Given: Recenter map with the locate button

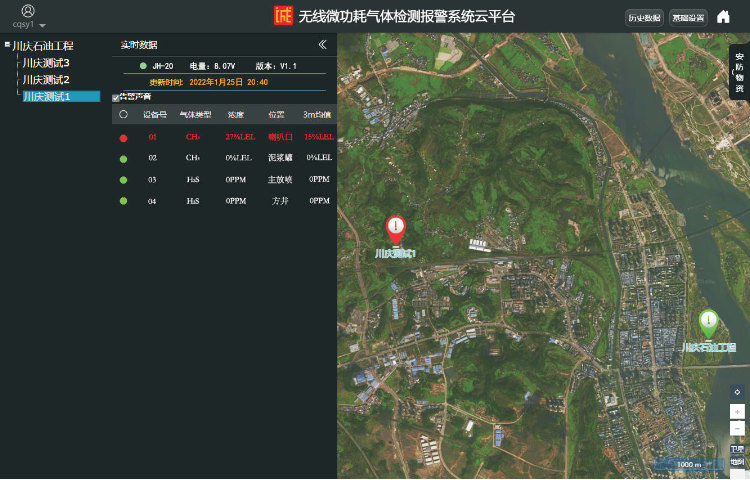Looking at the screenshot, I should pyautogui.click(x=737, y=392).
